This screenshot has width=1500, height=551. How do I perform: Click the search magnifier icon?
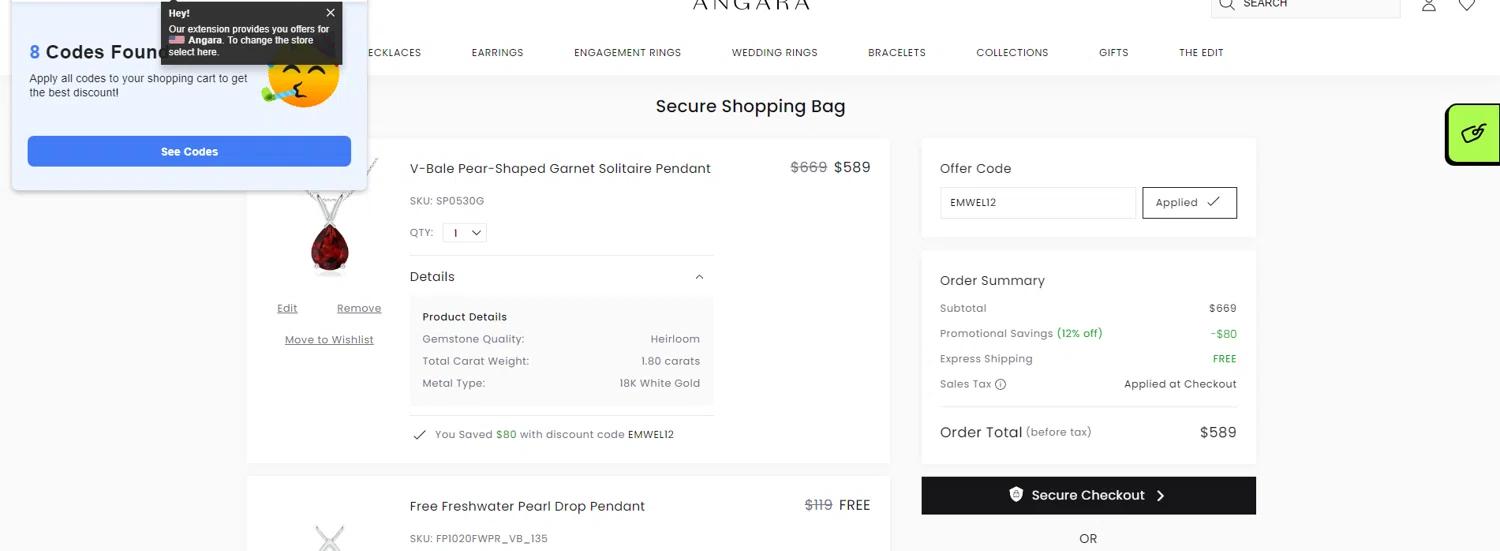[x=1226, y=5]
